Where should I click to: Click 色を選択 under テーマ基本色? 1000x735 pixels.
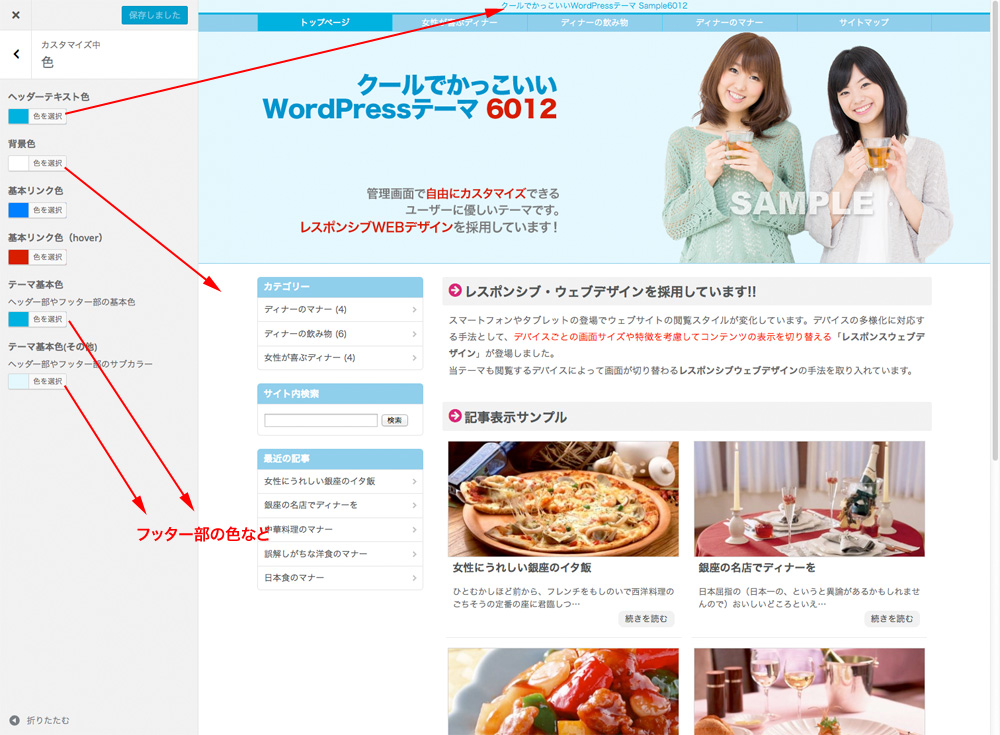pos(48,319)
